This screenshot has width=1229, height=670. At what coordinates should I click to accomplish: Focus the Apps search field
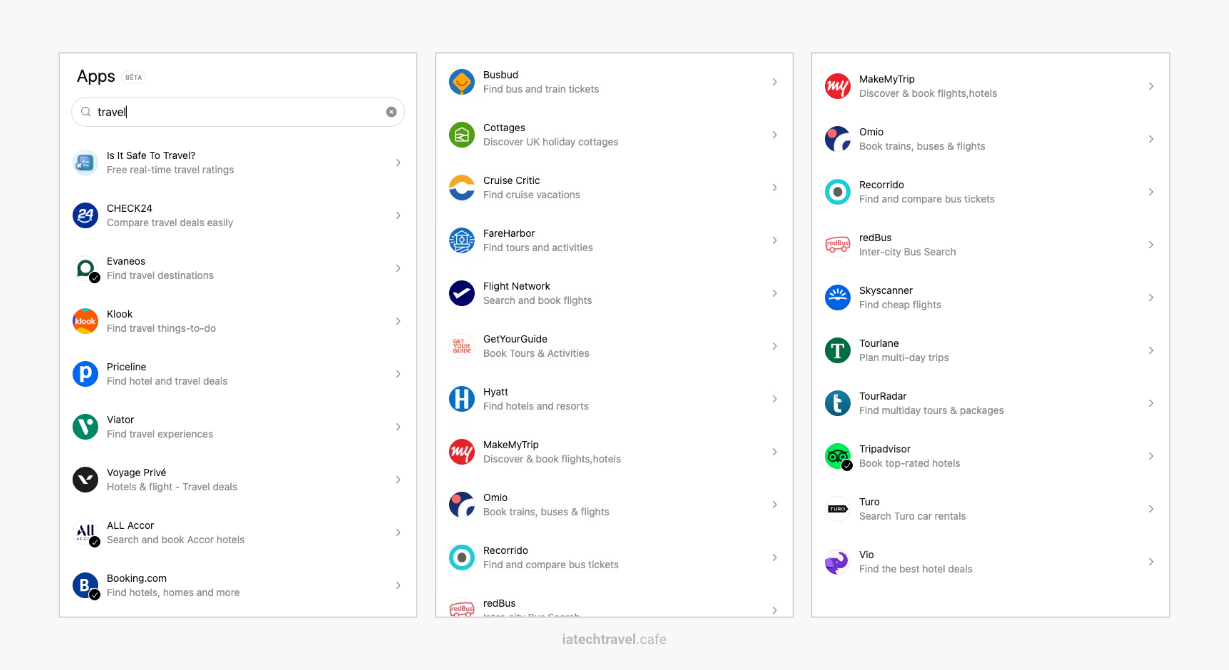point(238,112)
